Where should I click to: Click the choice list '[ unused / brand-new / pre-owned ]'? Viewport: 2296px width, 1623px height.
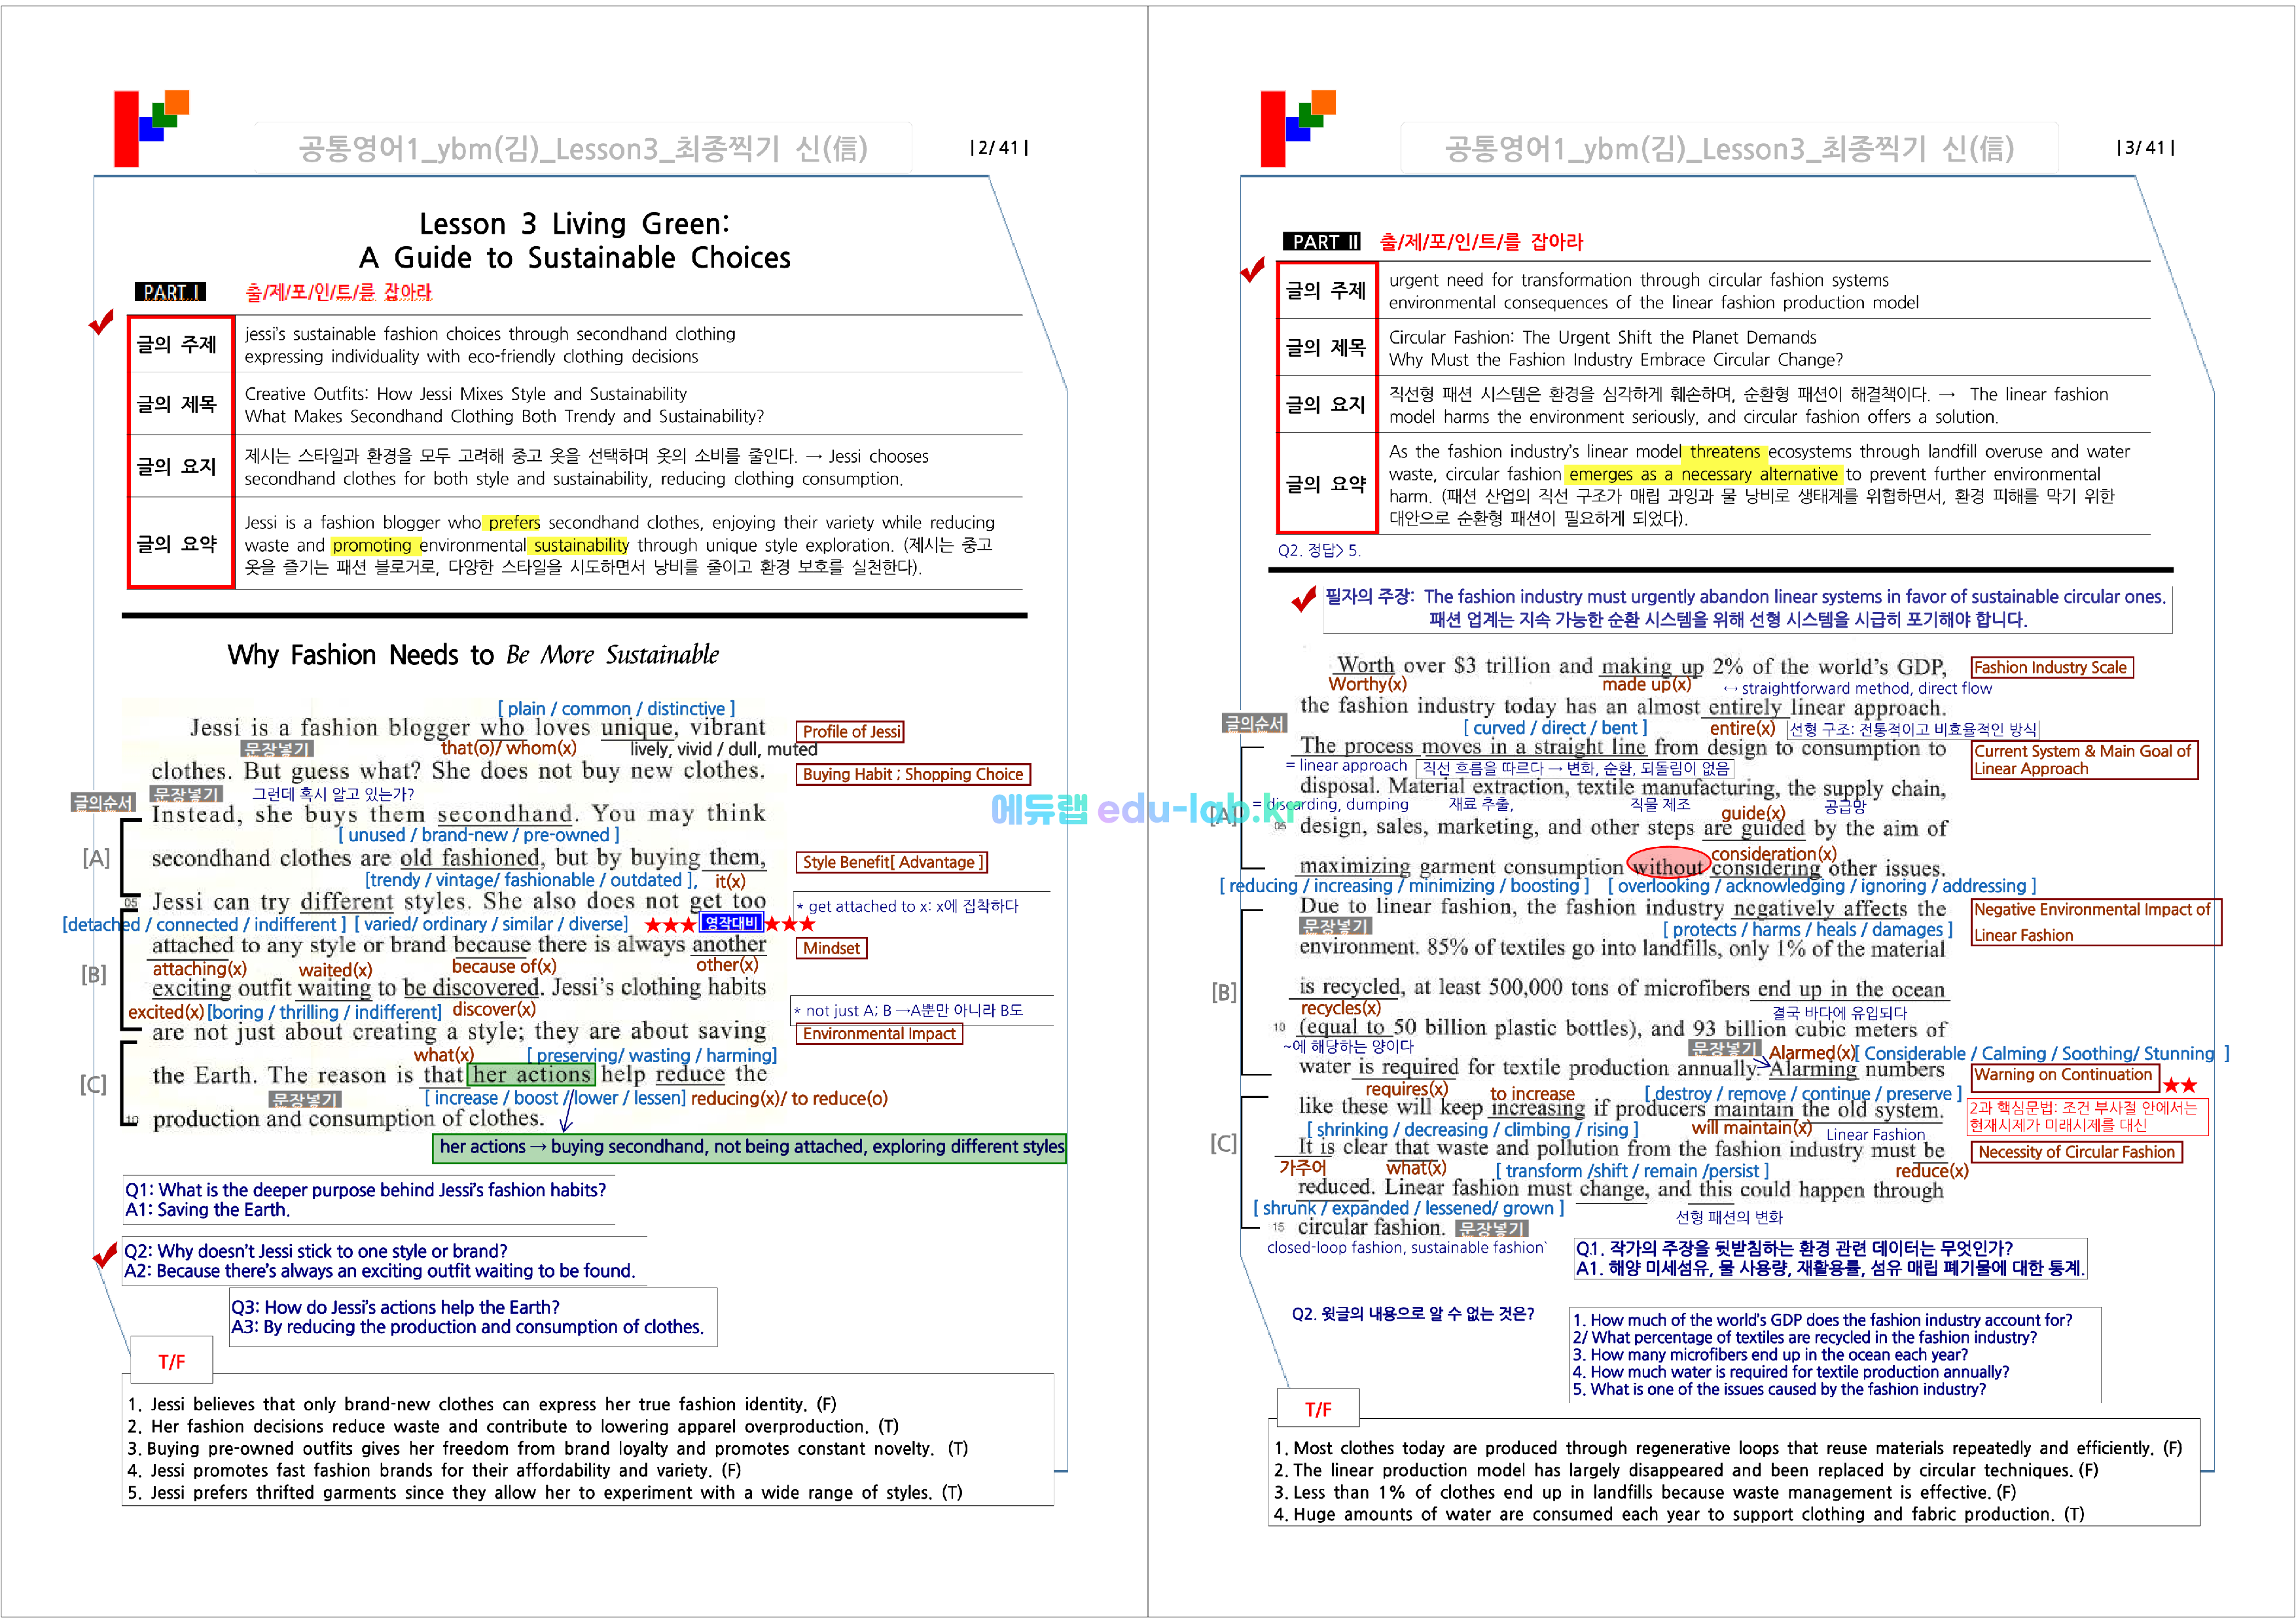pos(478,835)
